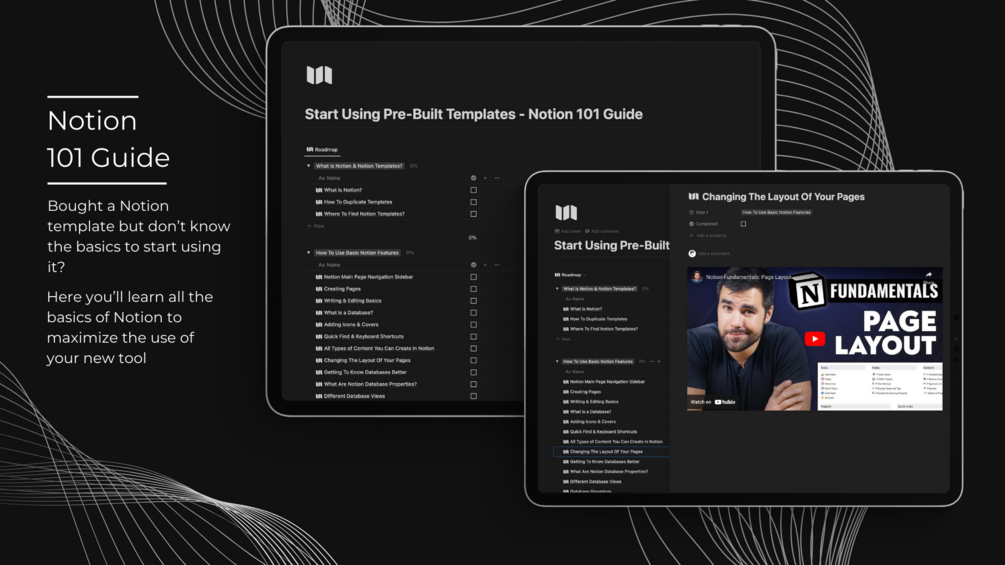
Task: Check the 'What is a Database?' checkbox
Action: click(x=474, y=313)
